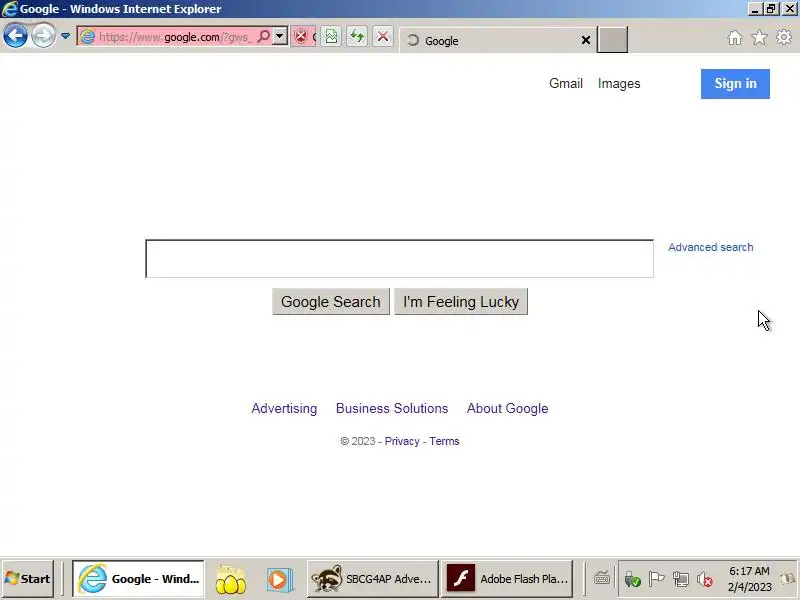
Task: Click the Google Search button
Action: (331, 302)
